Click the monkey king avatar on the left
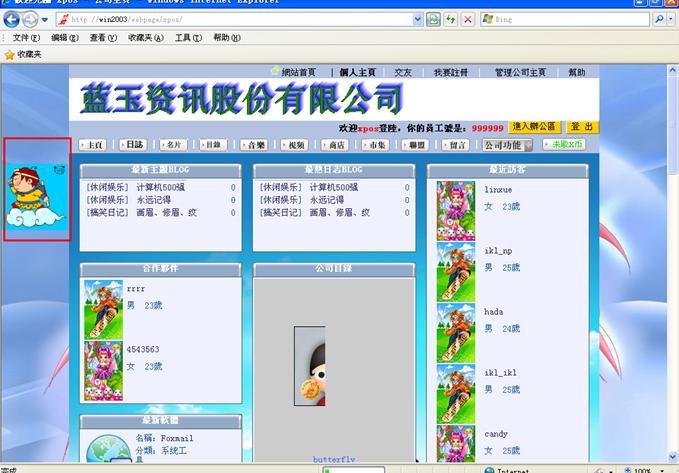Viewport: 679px width, 473px height. click(36, 192)
